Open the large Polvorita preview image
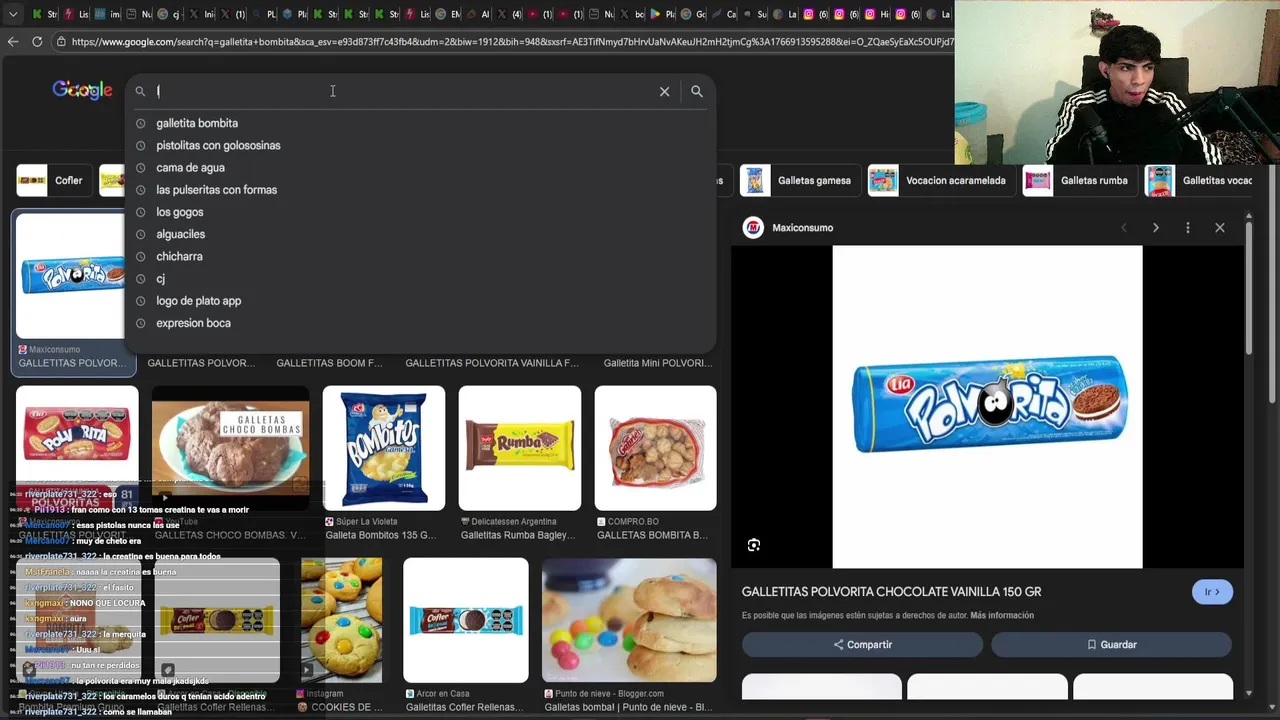 [987, 407]
